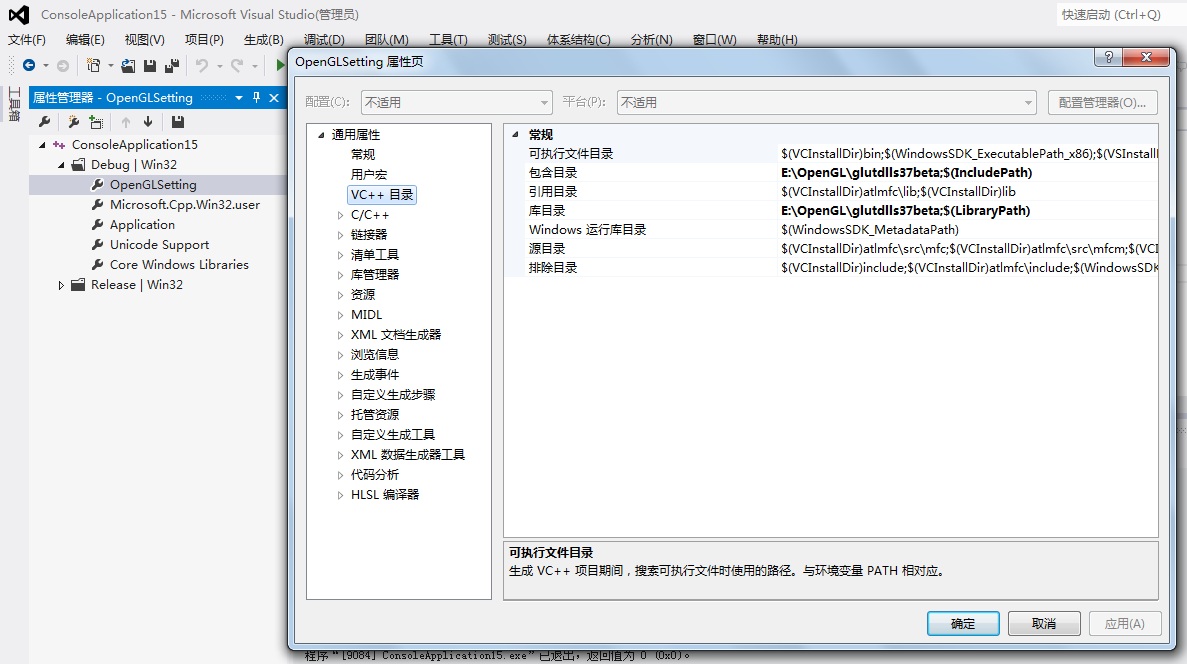Click the Redo arrow icon
Image resolution: width=1187 pixels, height=664 pixels.
point(237,66)
